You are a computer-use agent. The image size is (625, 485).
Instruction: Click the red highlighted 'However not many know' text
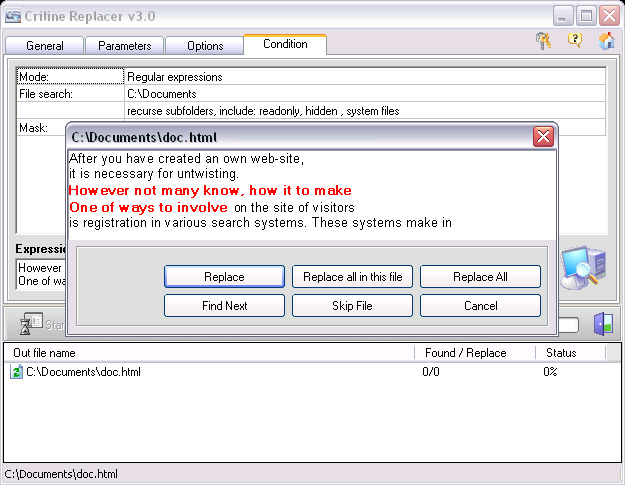coord(210,190)
